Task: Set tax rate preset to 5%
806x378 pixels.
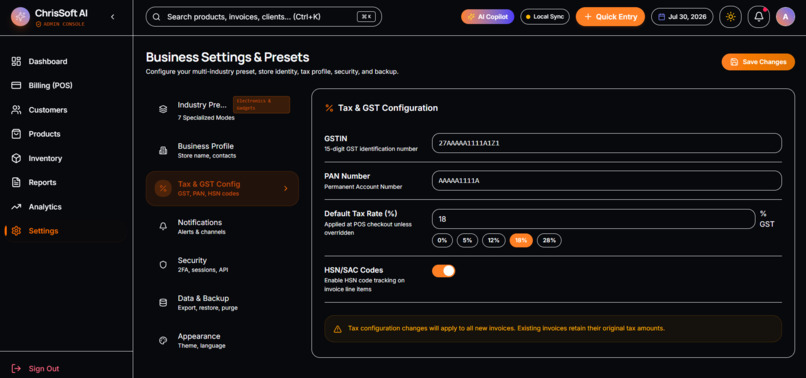Action: [467, 240]
